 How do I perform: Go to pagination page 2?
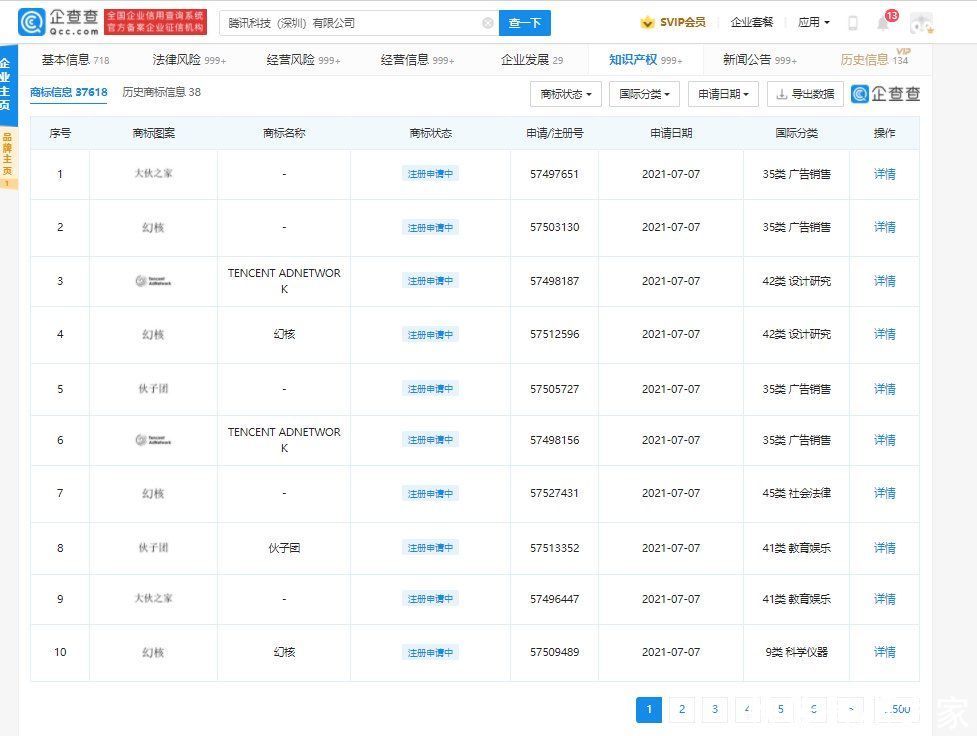click(682, 709)
